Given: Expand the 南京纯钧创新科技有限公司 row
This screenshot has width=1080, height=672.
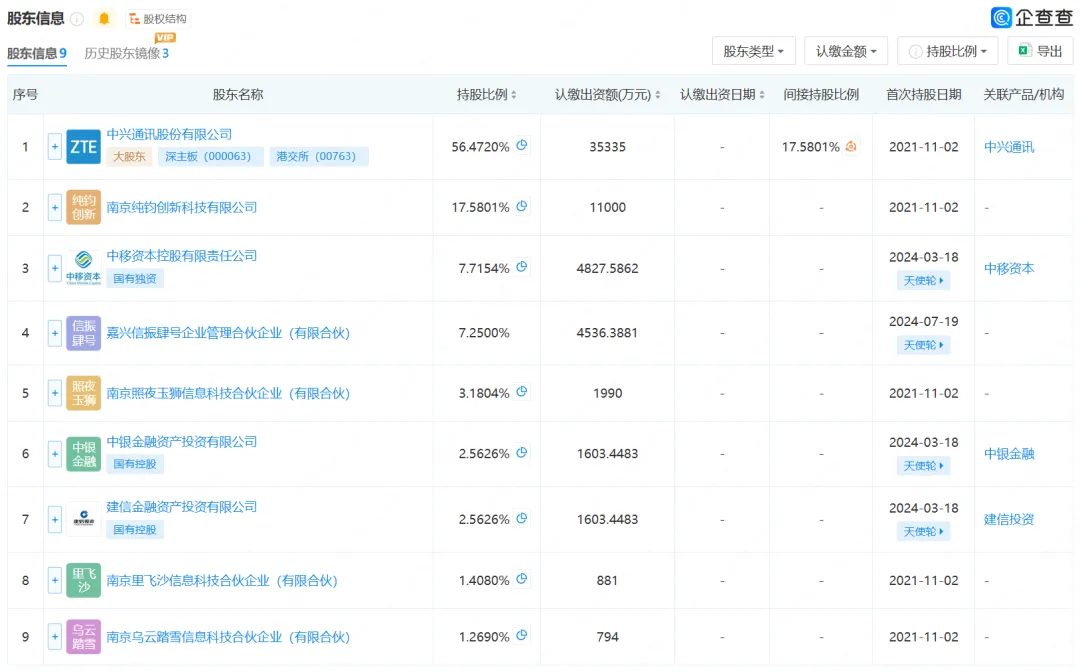Looking at the screenshot, I should point(55,208).
